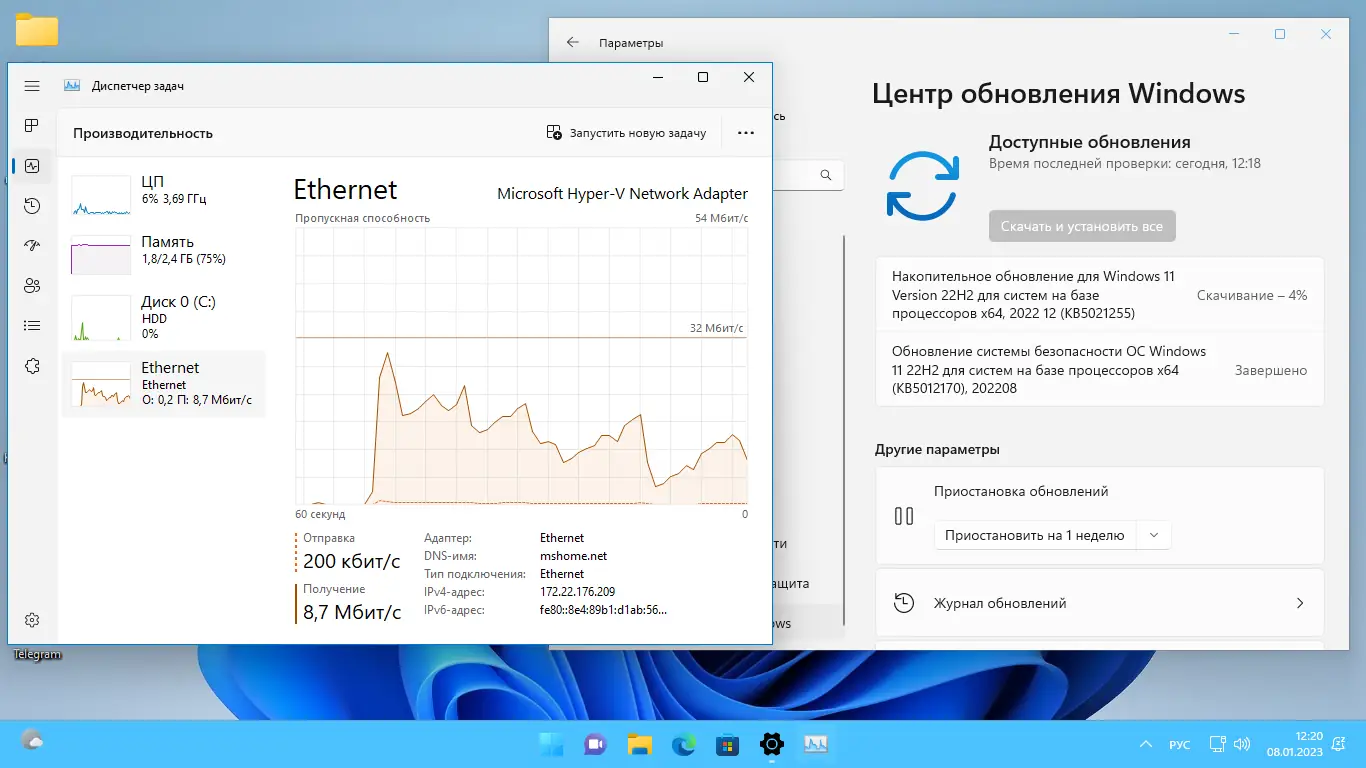Switch to Settings via the taskbar gear icon
The height and width of the screenshot is (768, 1366).
[771, 744]
